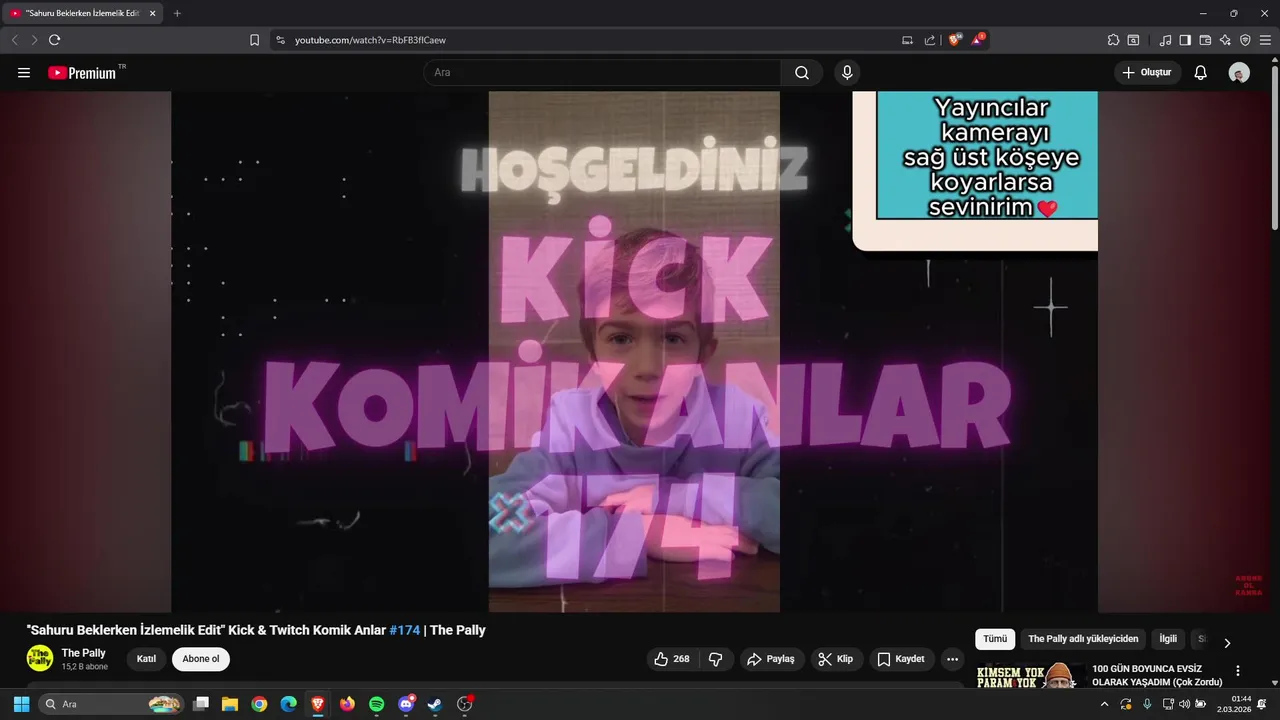Viewport: 1280px width, 720px height.
Task: Open YouTube notifications bell
Action: click(x=1201, y=73)
